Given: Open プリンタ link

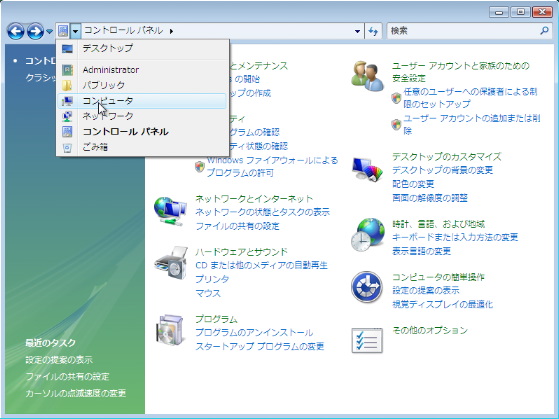Looking at the screenshot, I should [212, 279].
